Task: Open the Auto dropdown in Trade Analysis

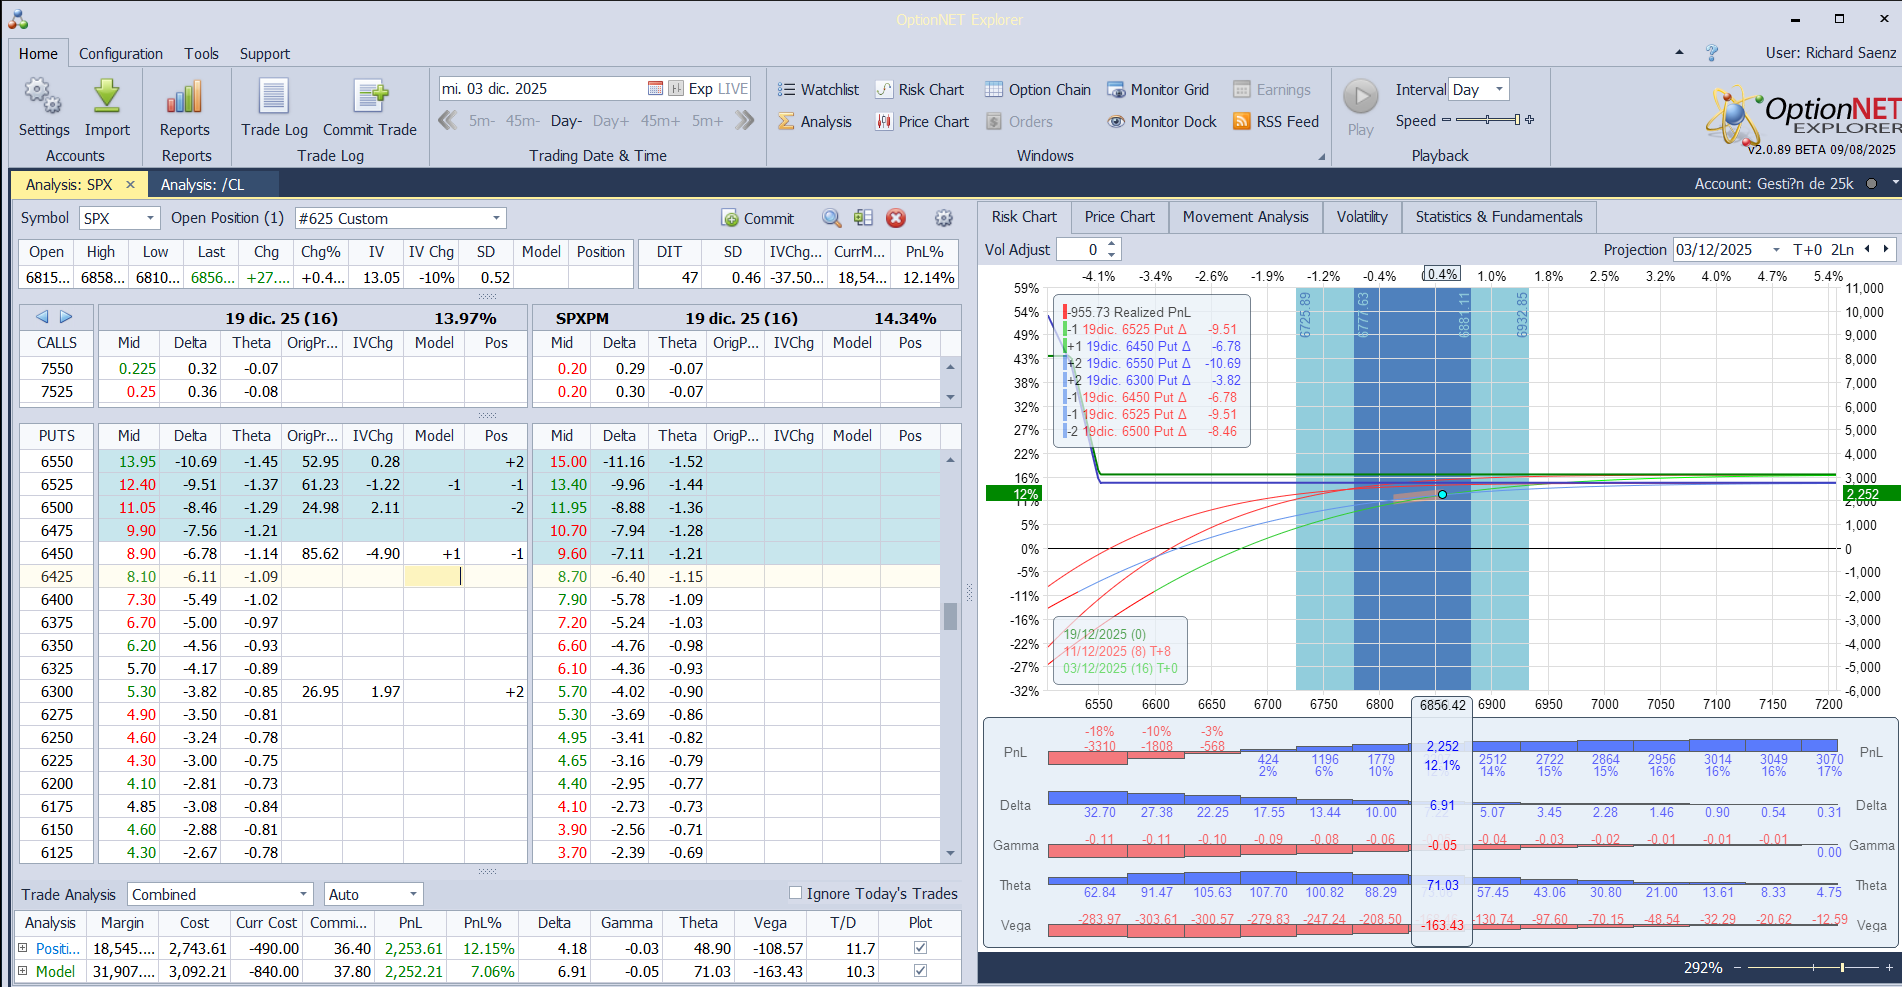Action: click(413, 895)
